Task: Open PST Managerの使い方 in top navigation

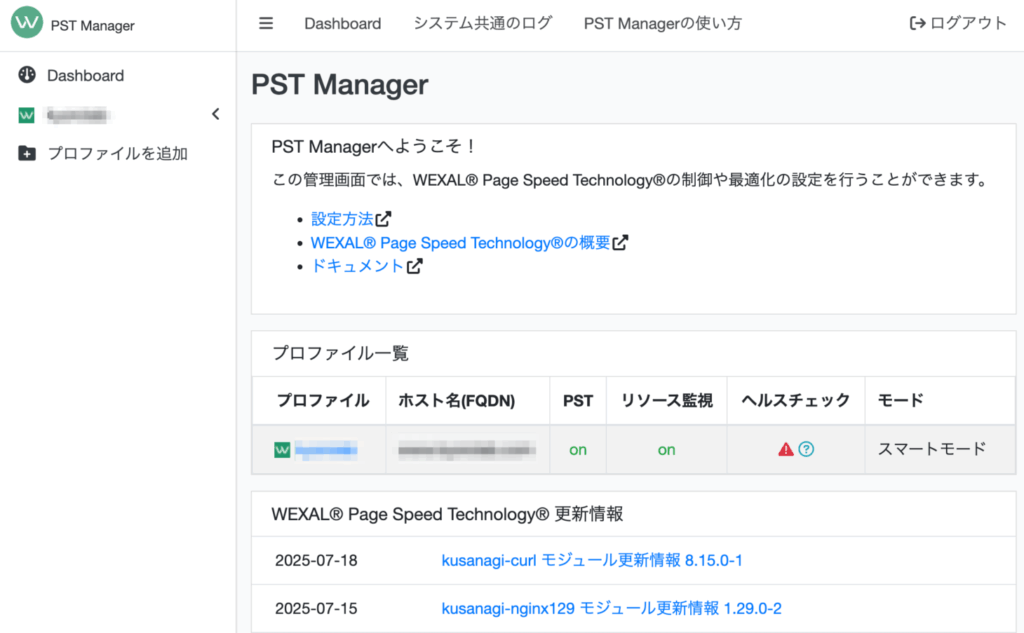Action: (x=663, y=24)
